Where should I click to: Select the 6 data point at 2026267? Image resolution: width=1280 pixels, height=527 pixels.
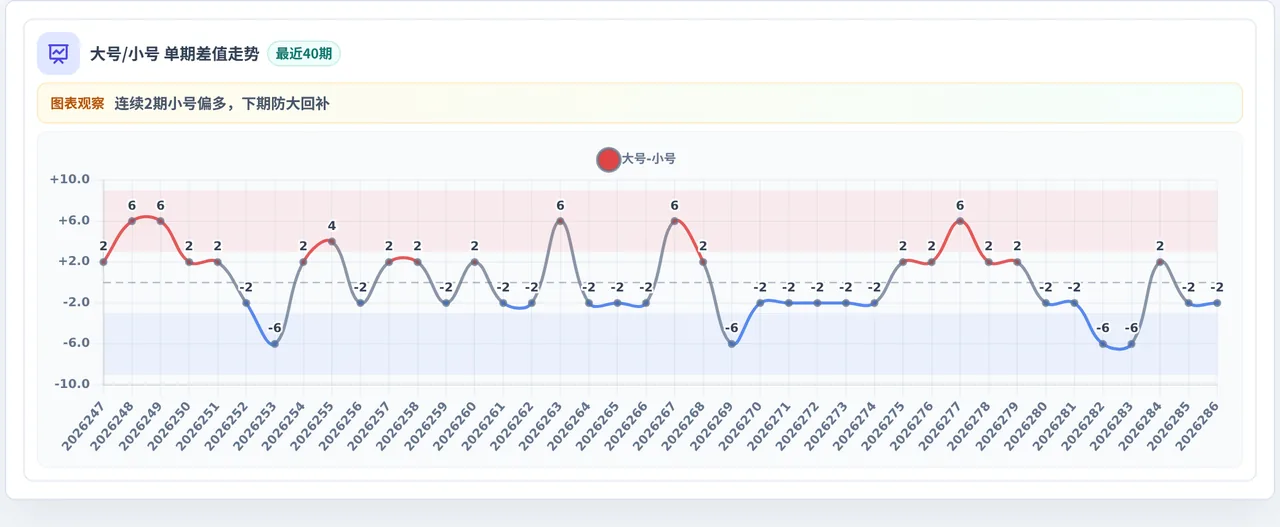tap(675, 221)
